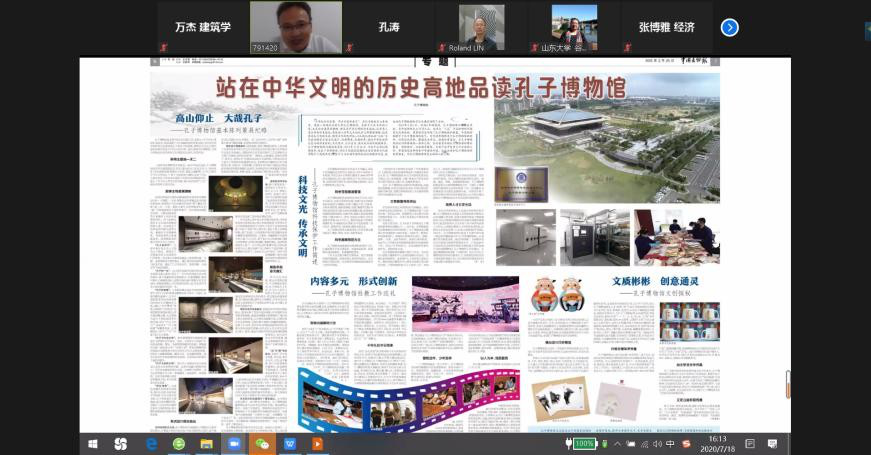This screenshot has height=455, width=871.
Task: Launch Microsoft Edge from the taskbar
Action: click(x=152, y=443)
